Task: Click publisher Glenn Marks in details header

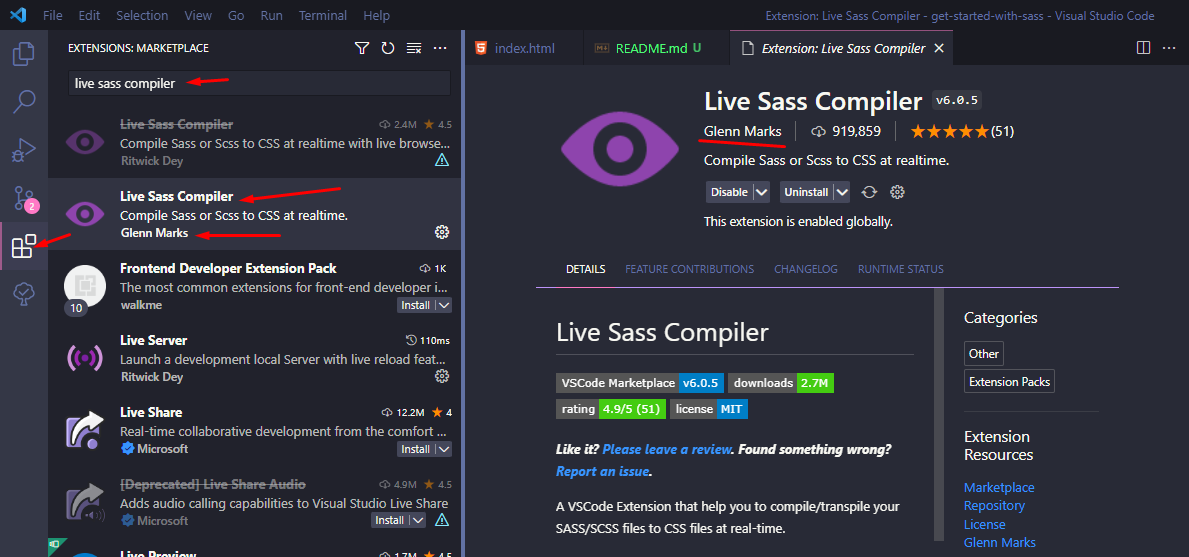Action: (x=742, y=131)
